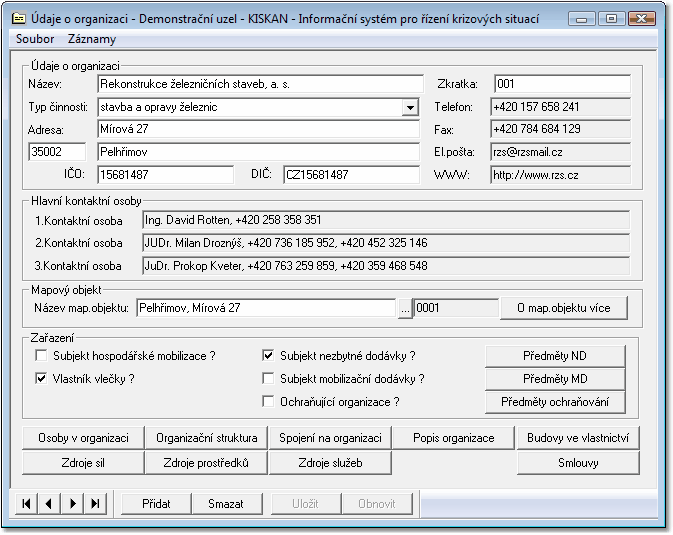
Task: Click the window title bar folder icon
Action: pos(18,18)
